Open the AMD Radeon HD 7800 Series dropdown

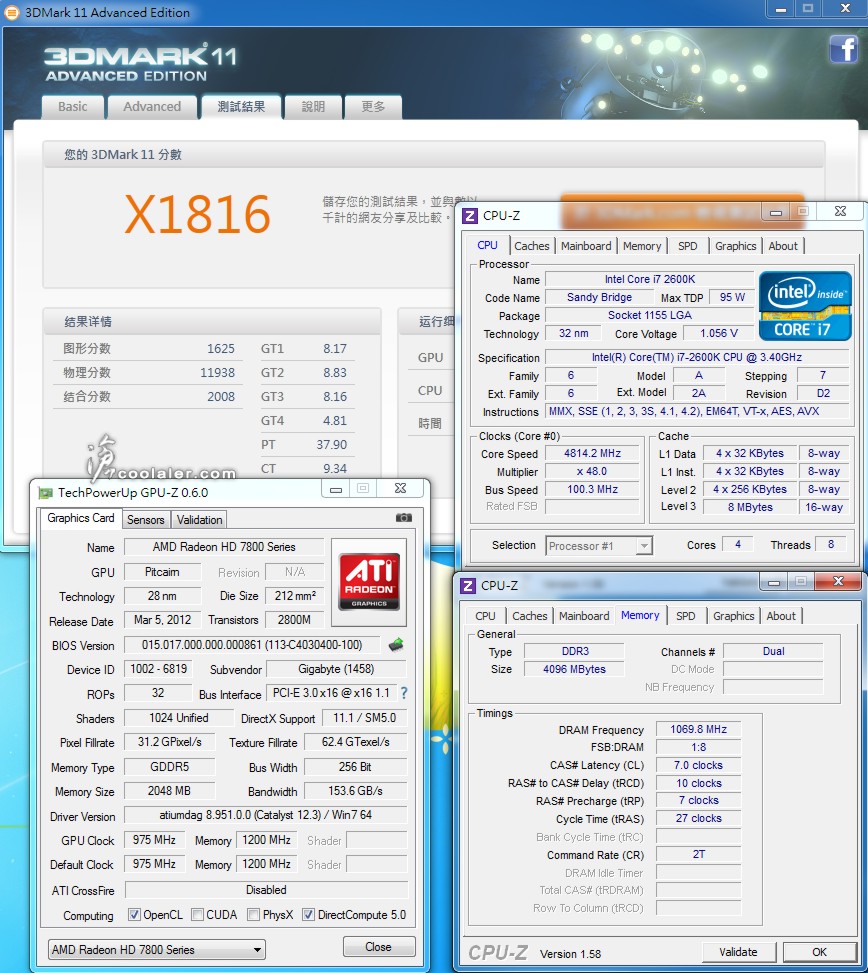pyautogui.click(x=156, y=949)
